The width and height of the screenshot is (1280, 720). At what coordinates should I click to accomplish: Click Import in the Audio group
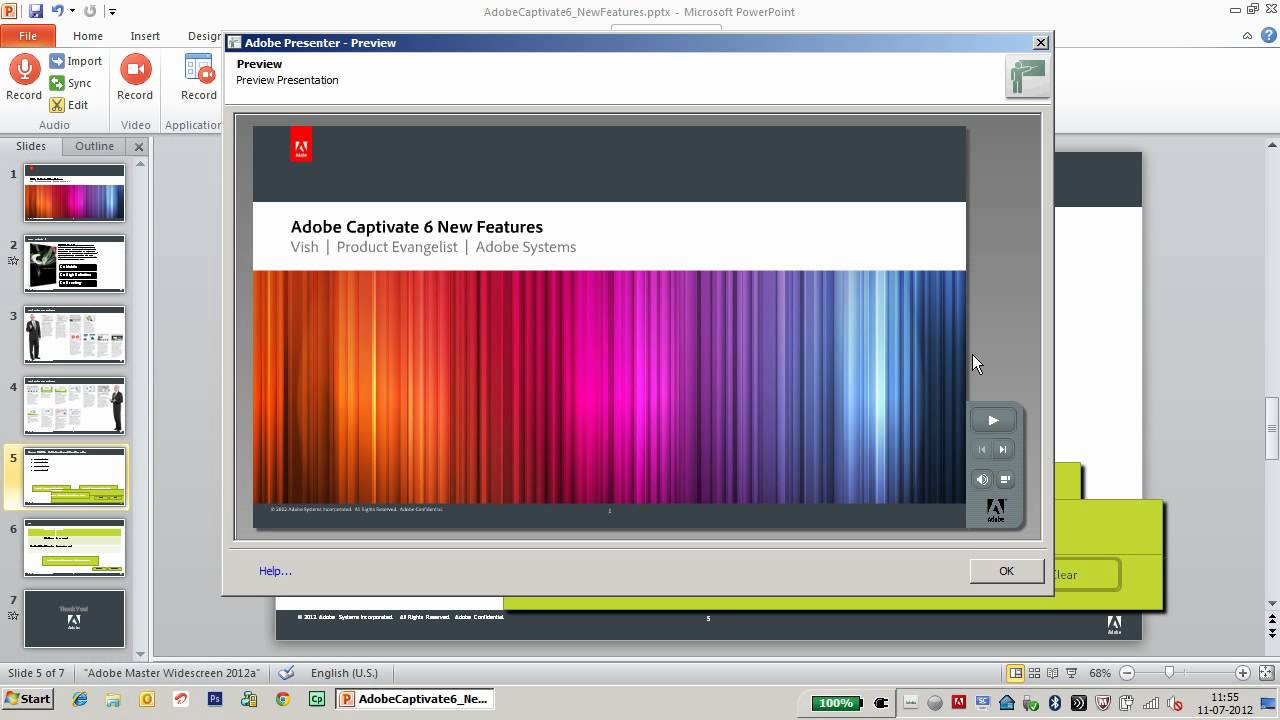click(x=76, y=61)
